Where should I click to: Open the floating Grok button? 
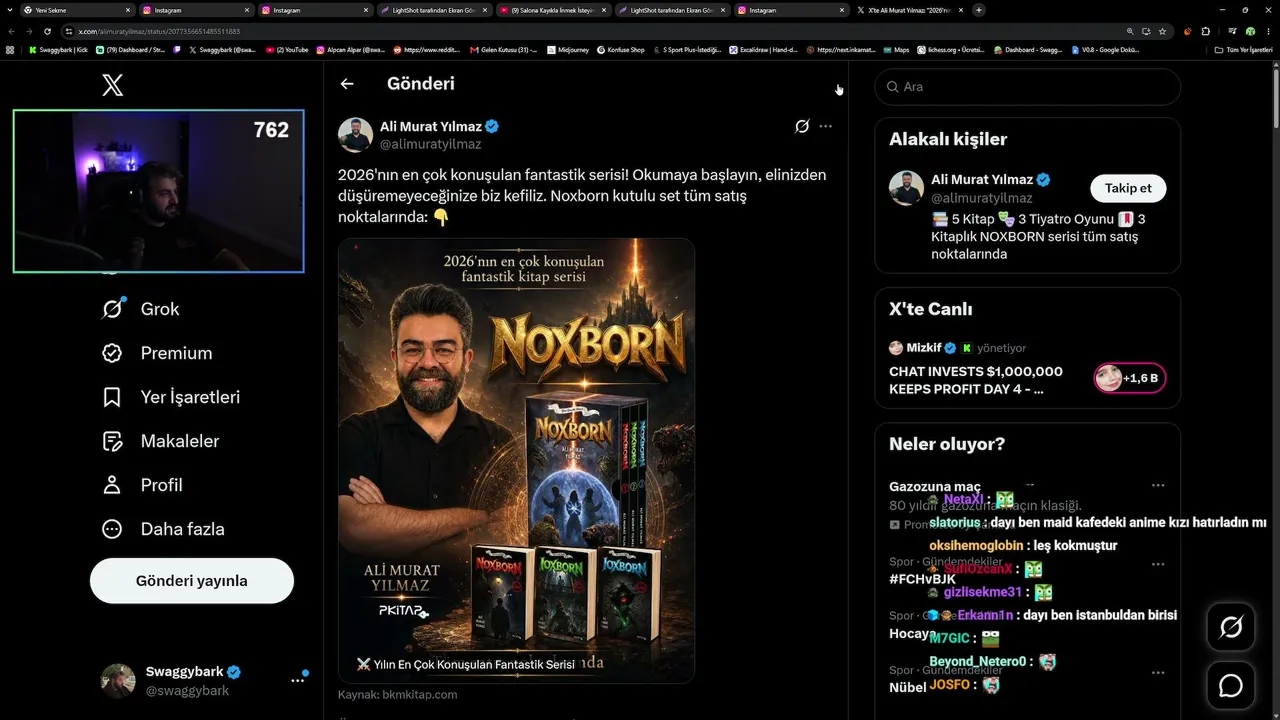(1231, 627)
